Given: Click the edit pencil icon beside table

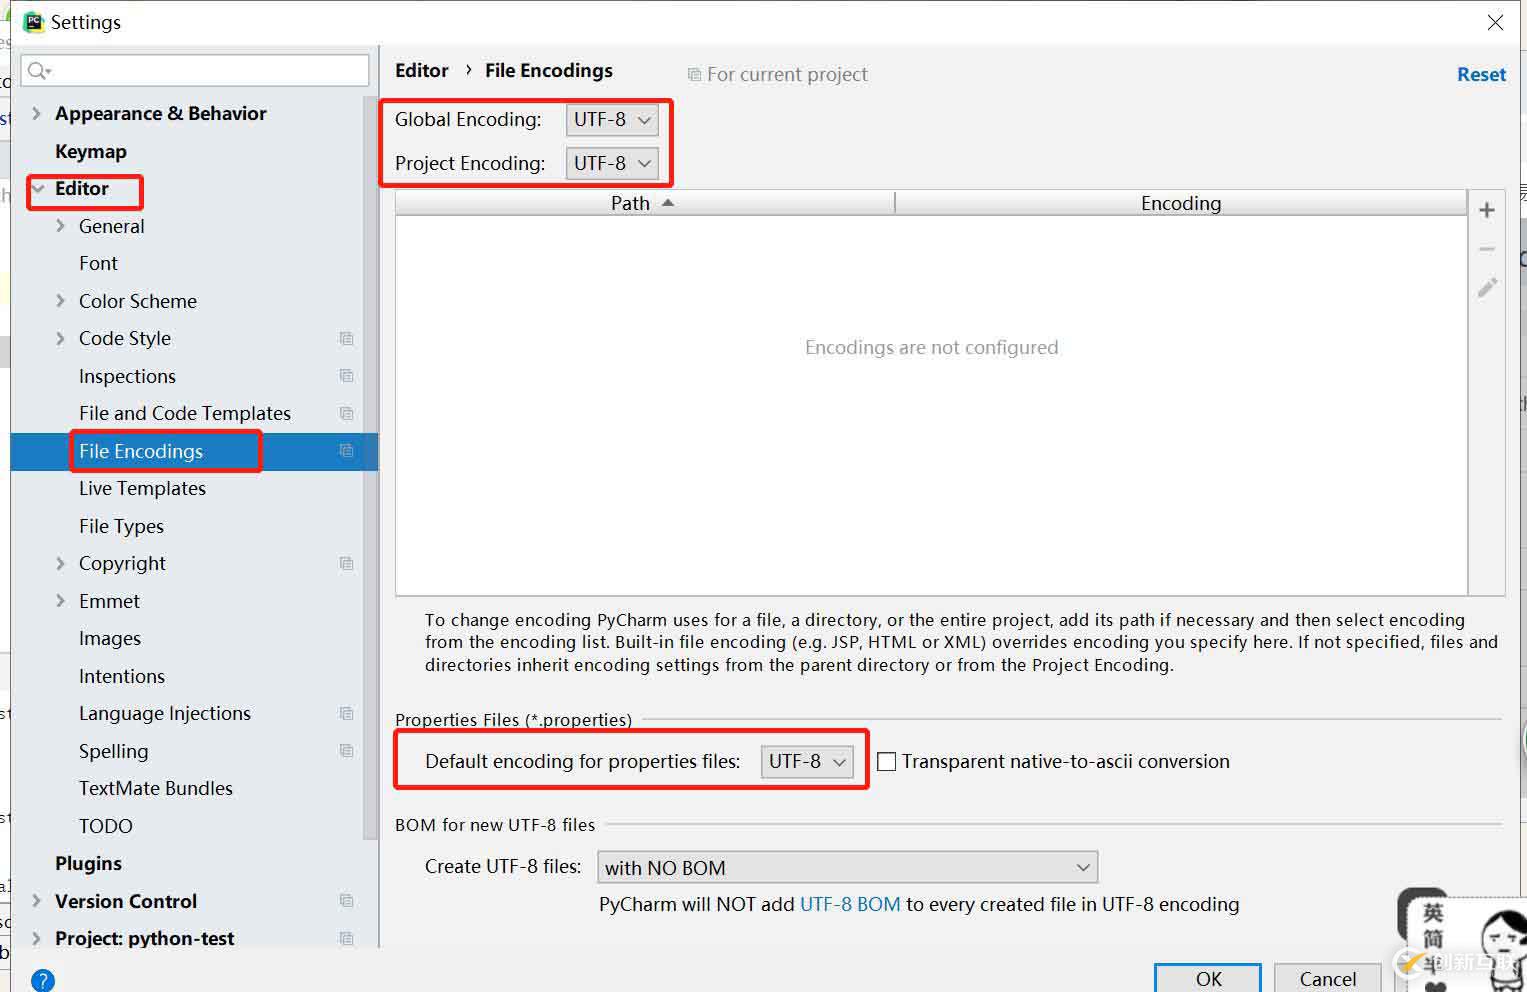Looking at the screenshot, I should [x=1487, y=288].
